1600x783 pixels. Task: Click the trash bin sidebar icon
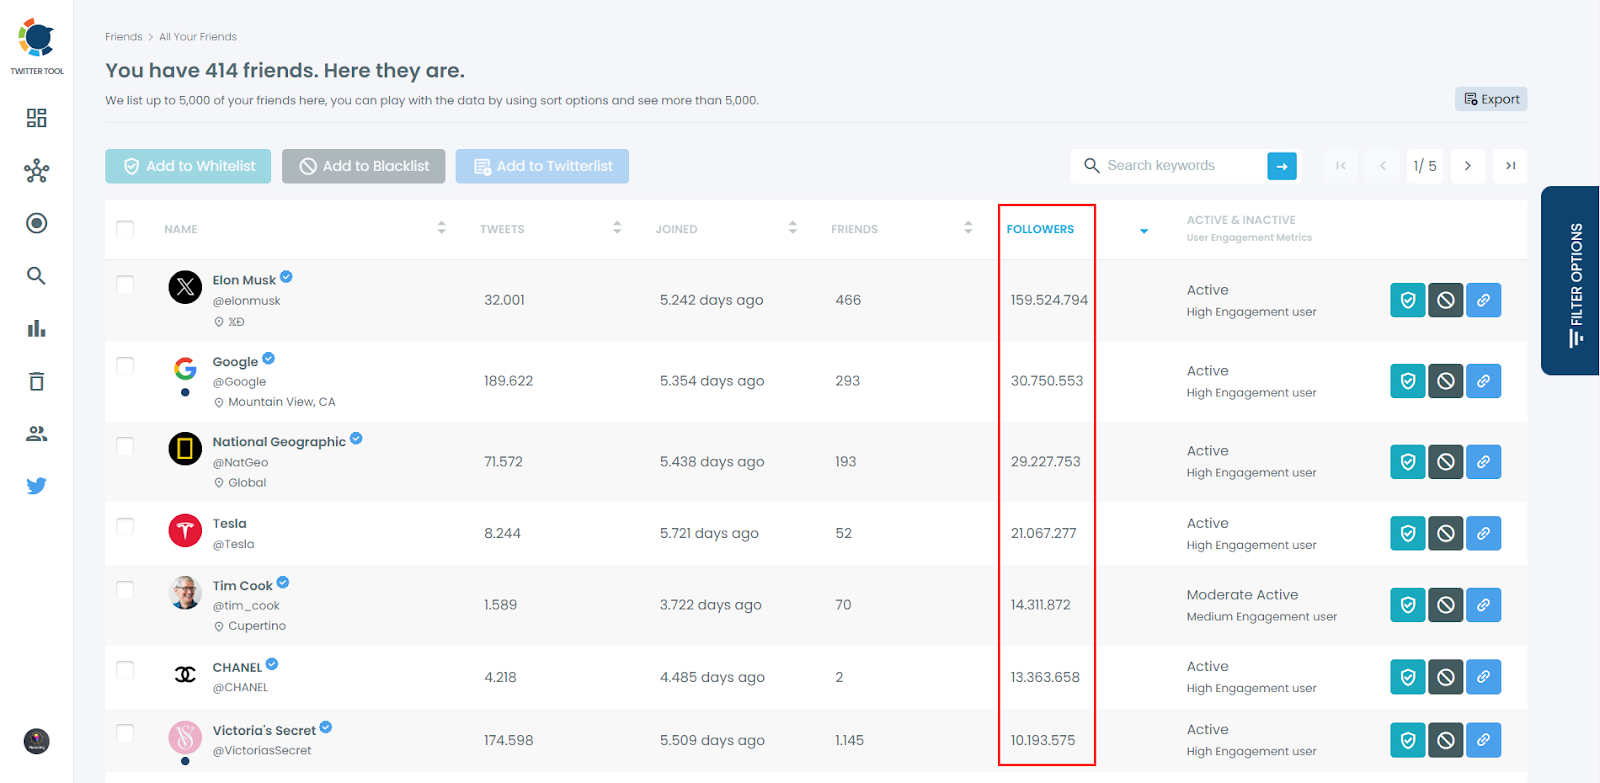[x=36, y=381]
